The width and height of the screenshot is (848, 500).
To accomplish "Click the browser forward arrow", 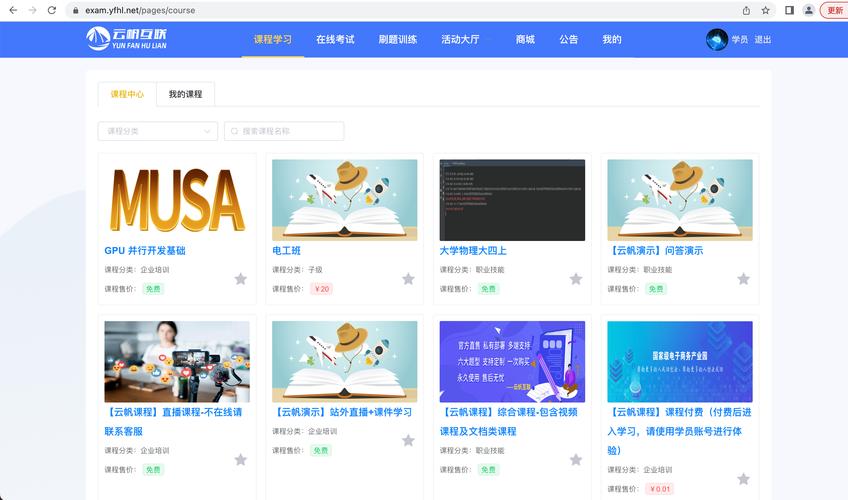I will [x=32, y=10].
